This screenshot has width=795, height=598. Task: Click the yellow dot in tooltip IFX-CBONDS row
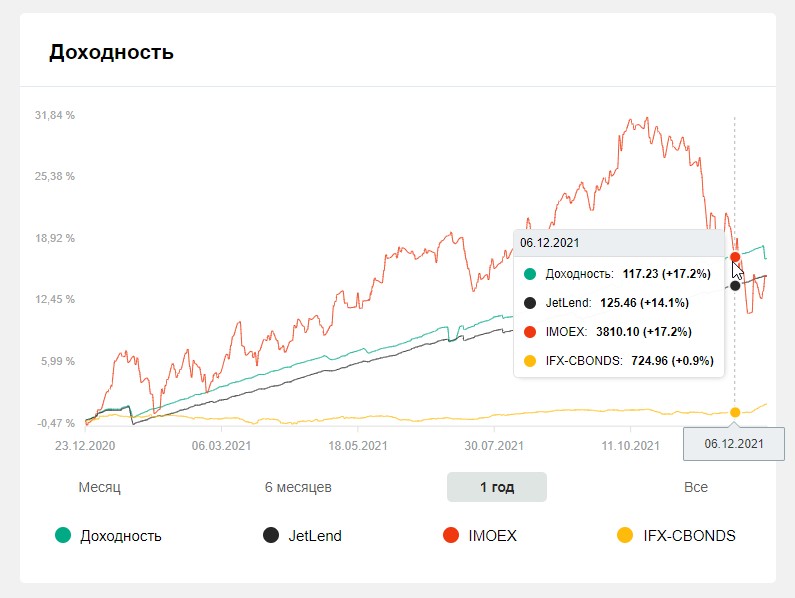530,361
